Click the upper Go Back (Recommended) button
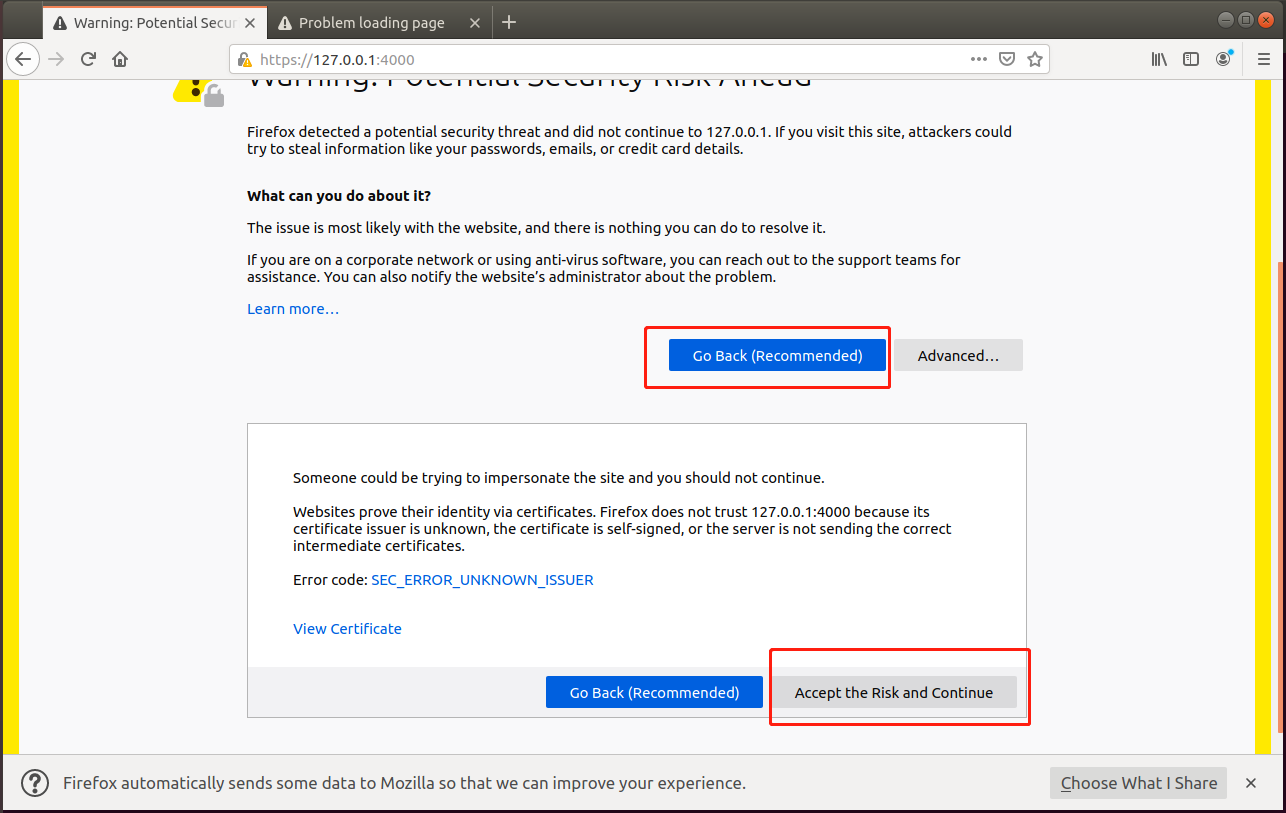 coord(777,355)
